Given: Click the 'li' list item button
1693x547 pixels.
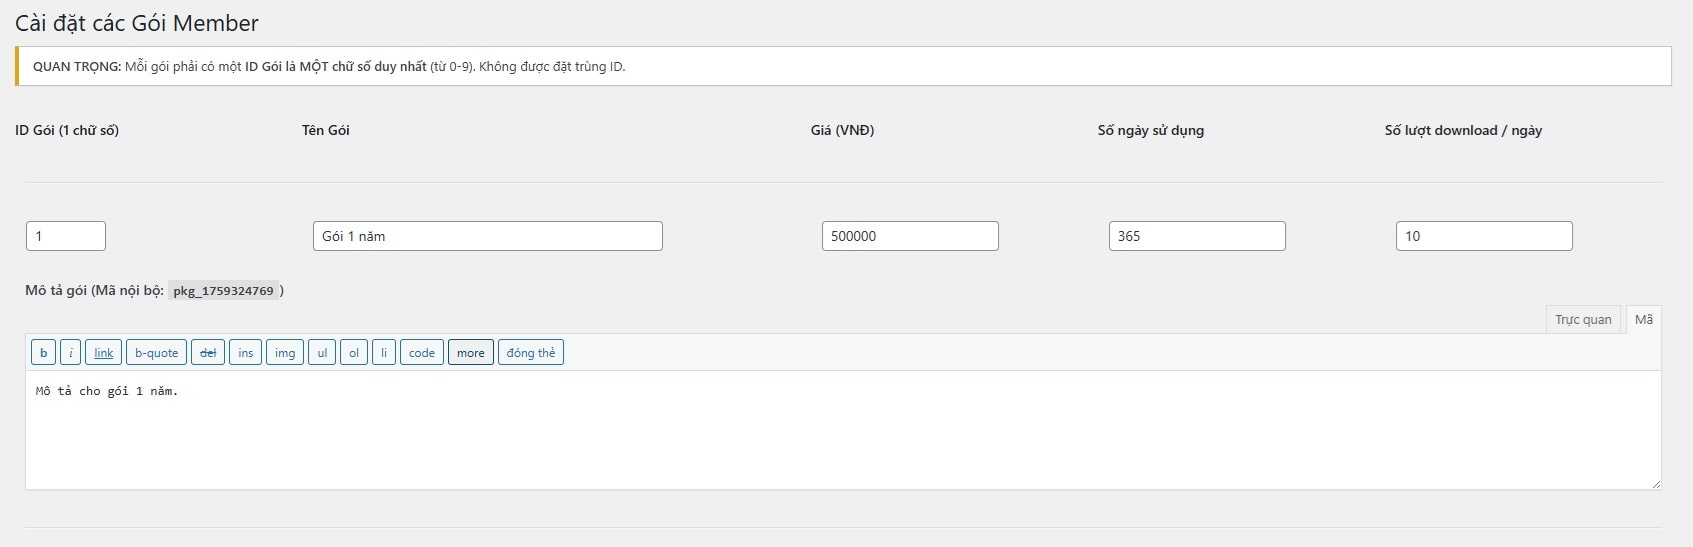Looking at the screenshot, I should [x=384, y=353].
